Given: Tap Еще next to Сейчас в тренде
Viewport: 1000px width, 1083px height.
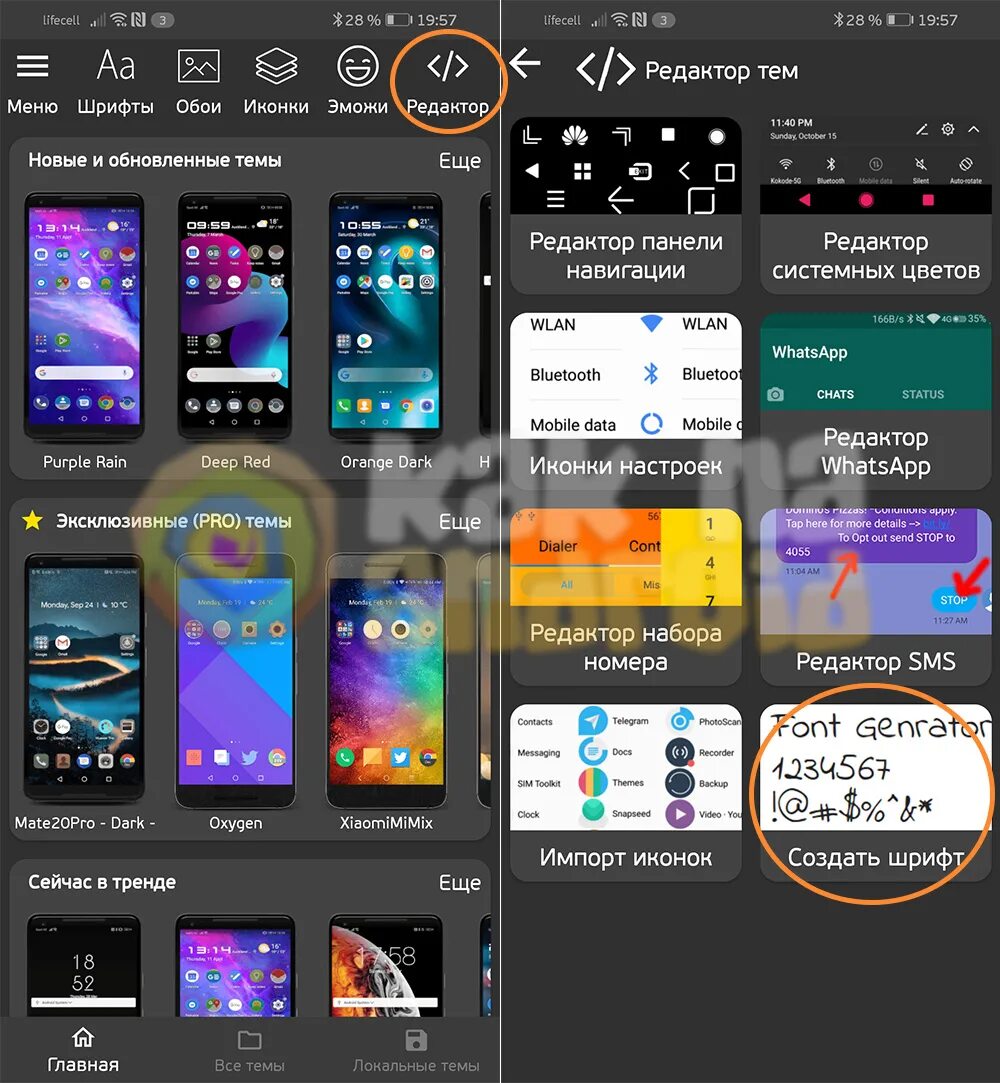Looking at the screenshot, I should [x=459, y=883].
